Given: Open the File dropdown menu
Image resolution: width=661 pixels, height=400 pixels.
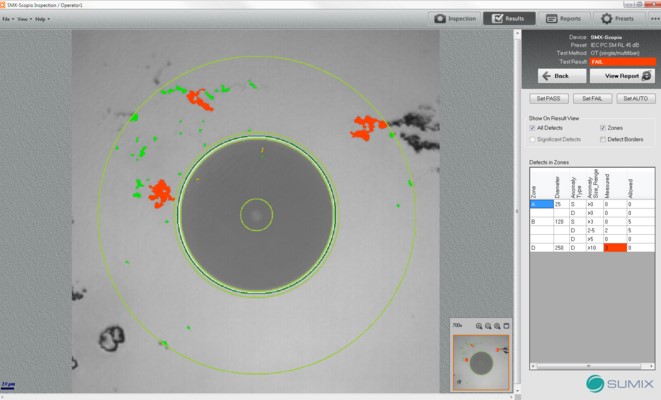Looking at the screenshot, I should coord(8,19).
